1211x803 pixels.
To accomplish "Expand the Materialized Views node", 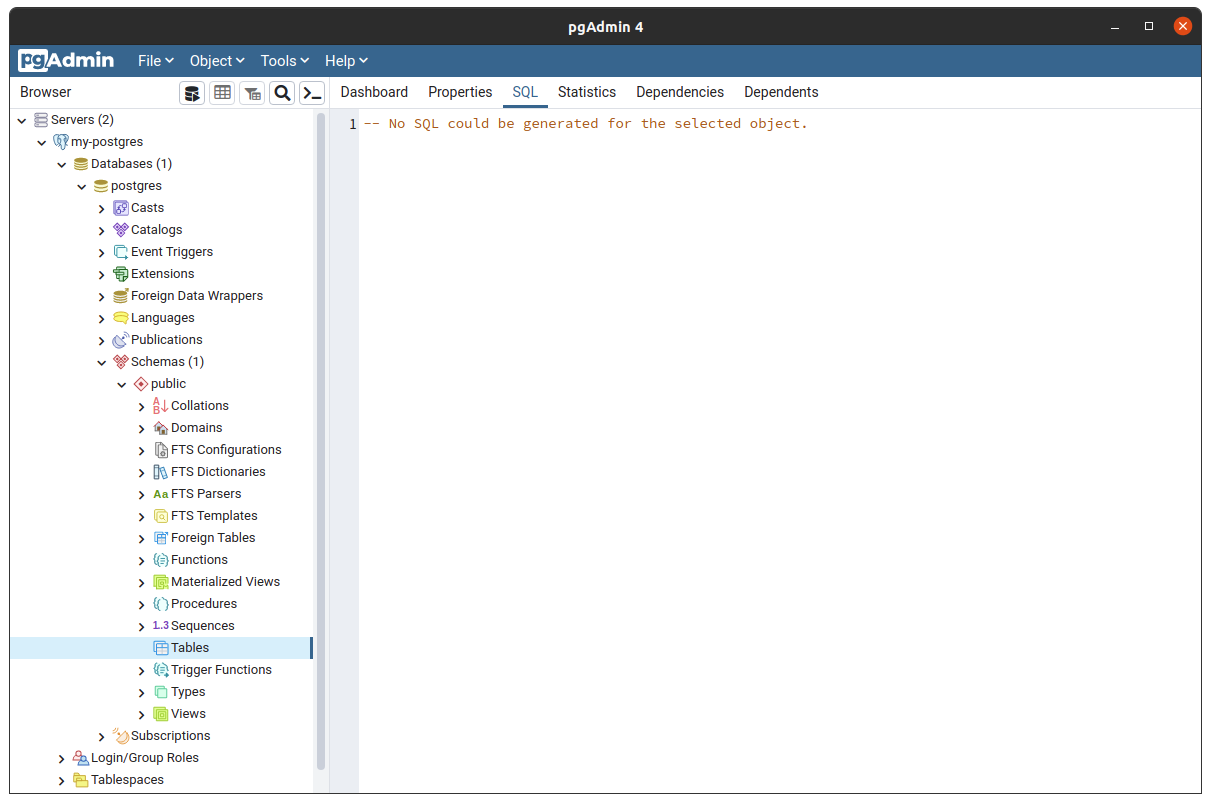I will tap(142, 582).
